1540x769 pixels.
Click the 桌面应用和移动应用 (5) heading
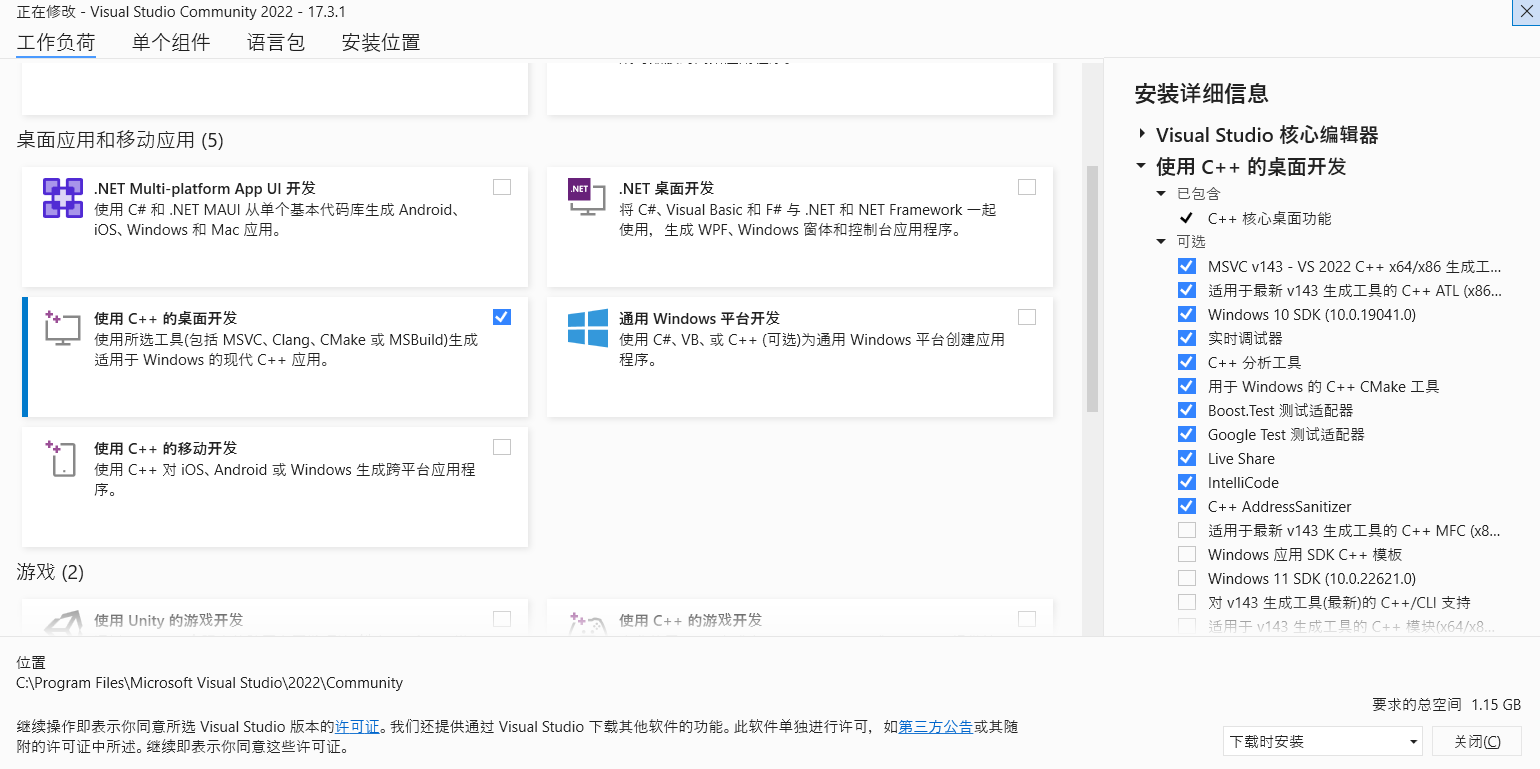point(120,140)
